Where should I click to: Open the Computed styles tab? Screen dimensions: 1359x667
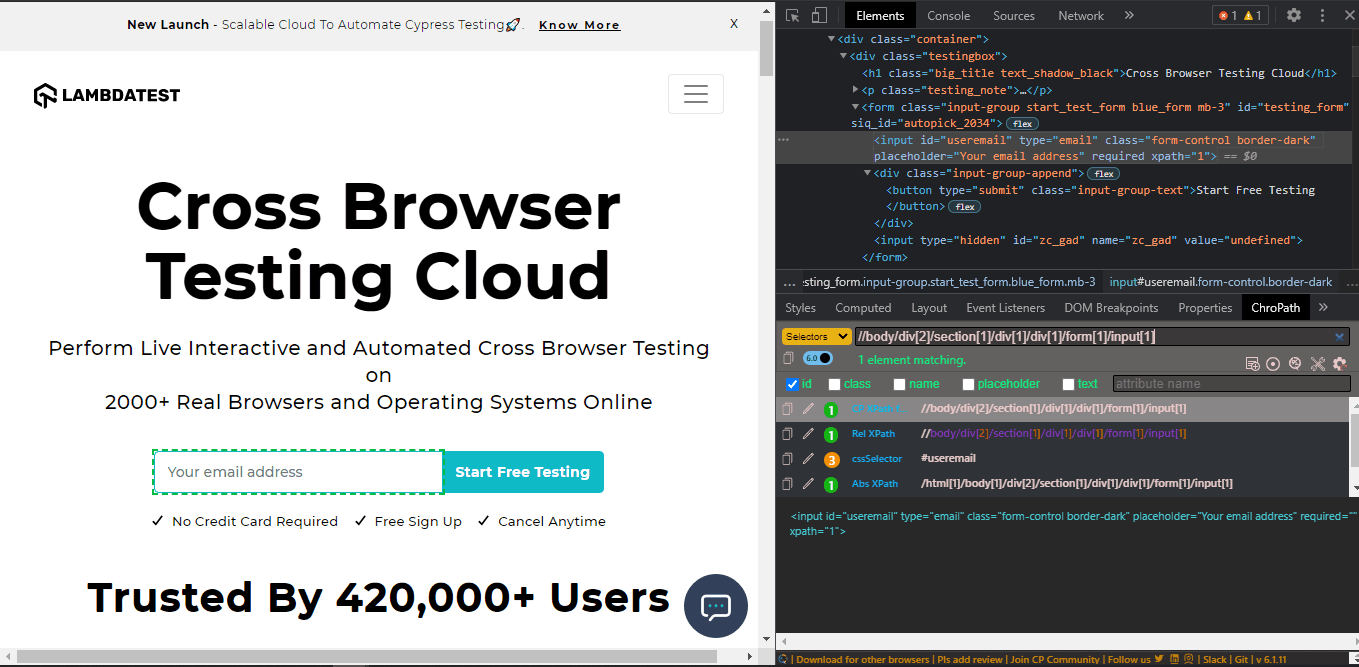863,308
